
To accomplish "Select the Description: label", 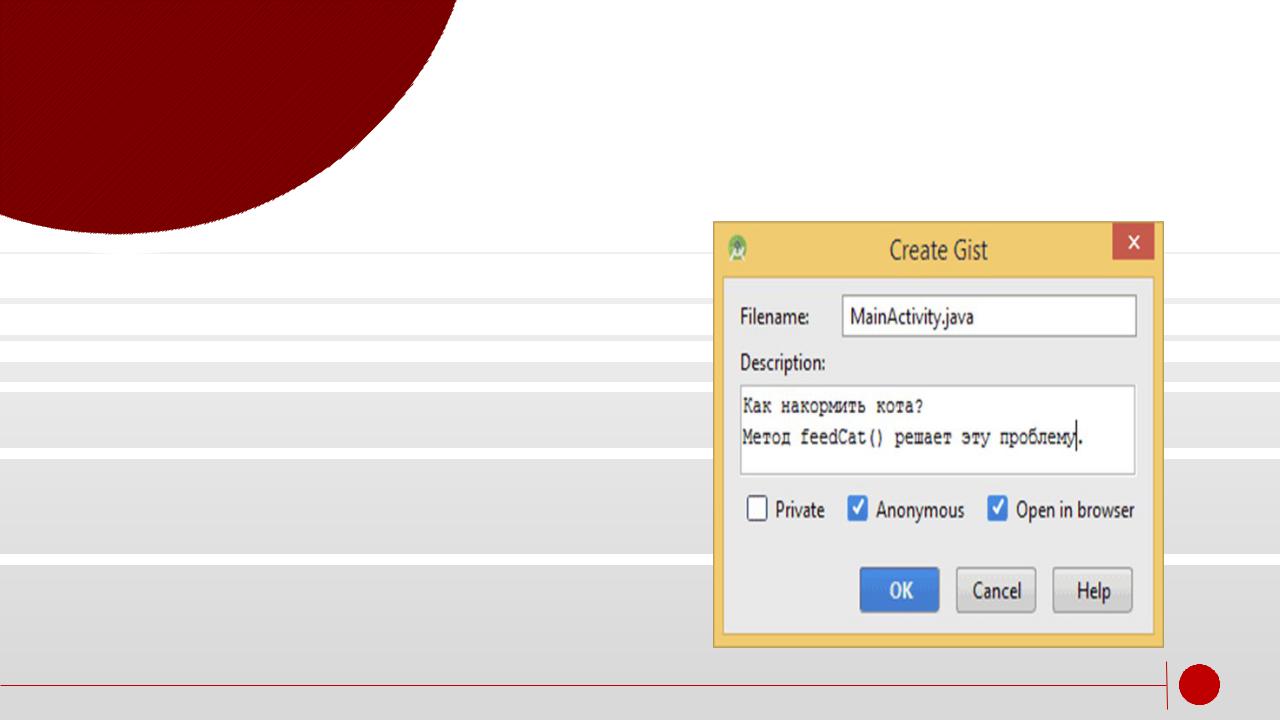I will click(x=782, y=363).
